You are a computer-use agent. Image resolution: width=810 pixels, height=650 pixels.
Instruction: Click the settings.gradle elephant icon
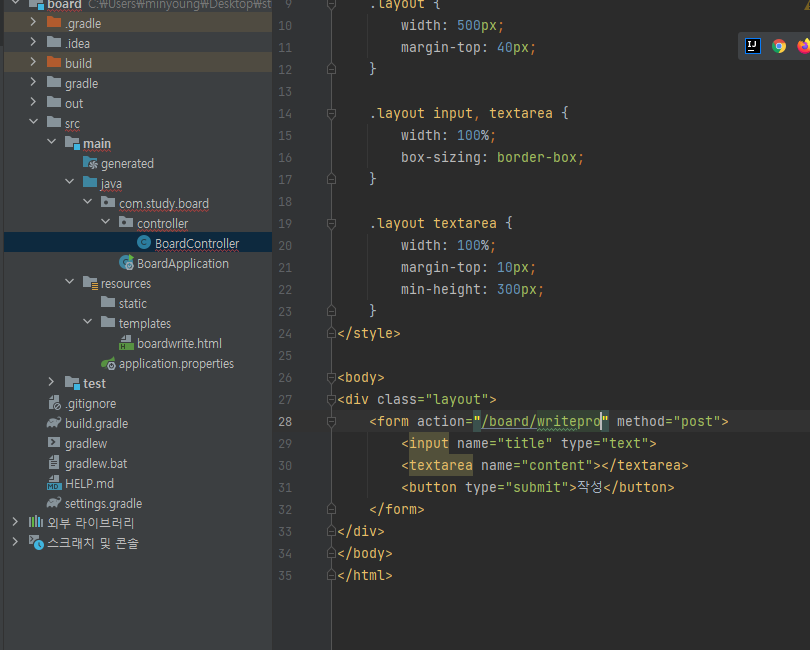[54, 503]
